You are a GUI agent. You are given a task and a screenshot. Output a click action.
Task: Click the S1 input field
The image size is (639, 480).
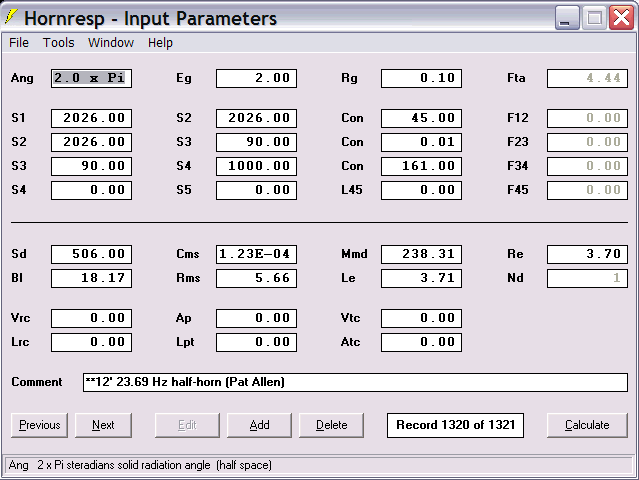[91, 118]
